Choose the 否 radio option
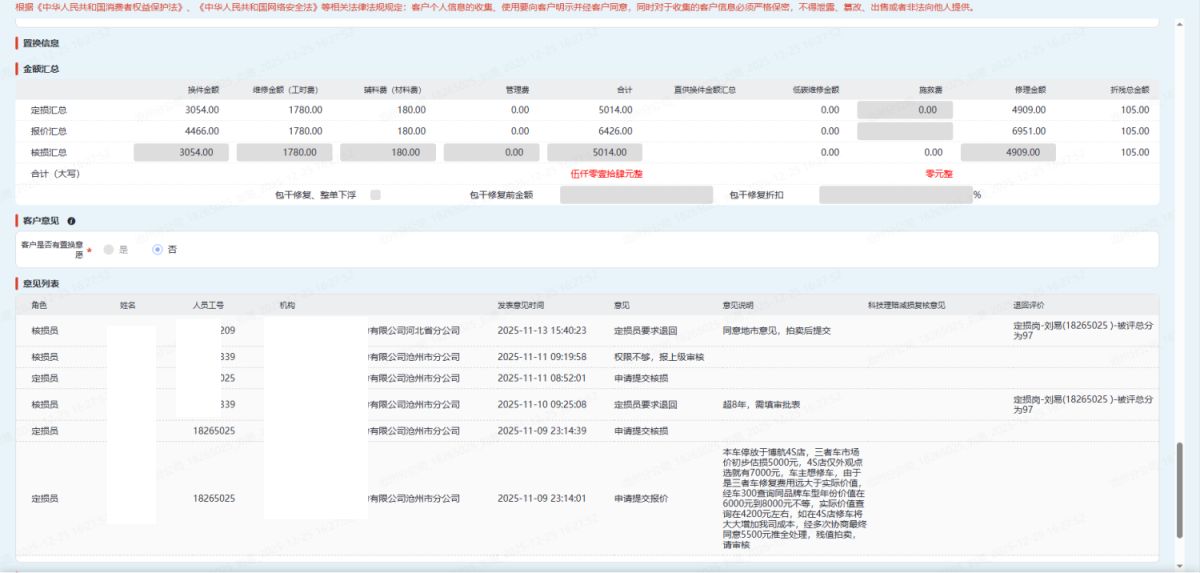Viewport: 1200px width, 573px height. [x=157, y=249]
